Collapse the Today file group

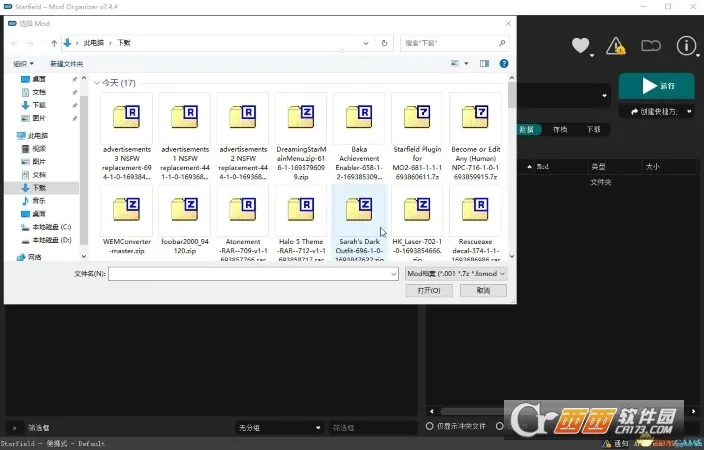click(98, 83)
